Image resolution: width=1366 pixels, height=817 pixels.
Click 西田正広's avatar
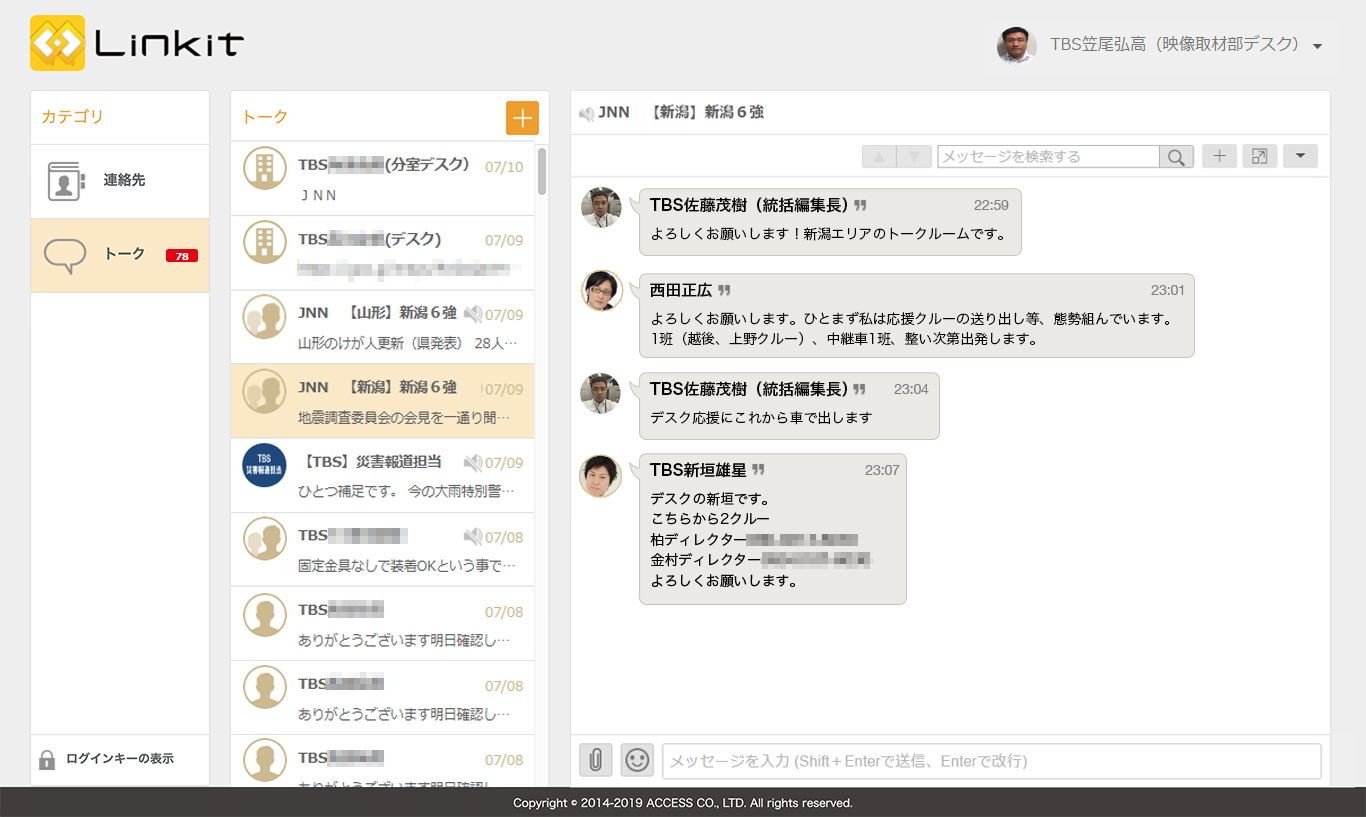(601, 290)
